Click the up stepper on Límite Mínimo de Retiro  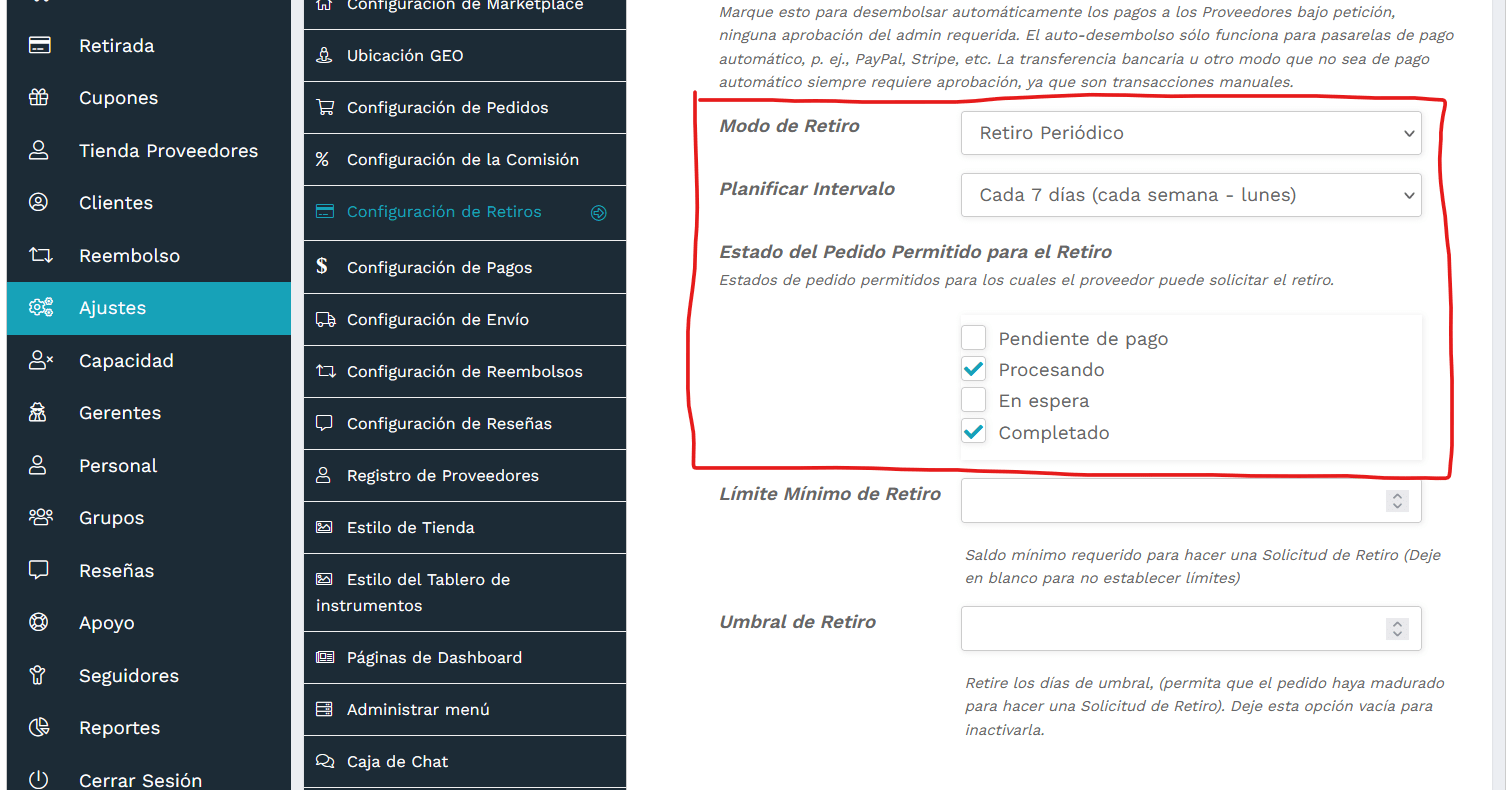pos(1397,496)
